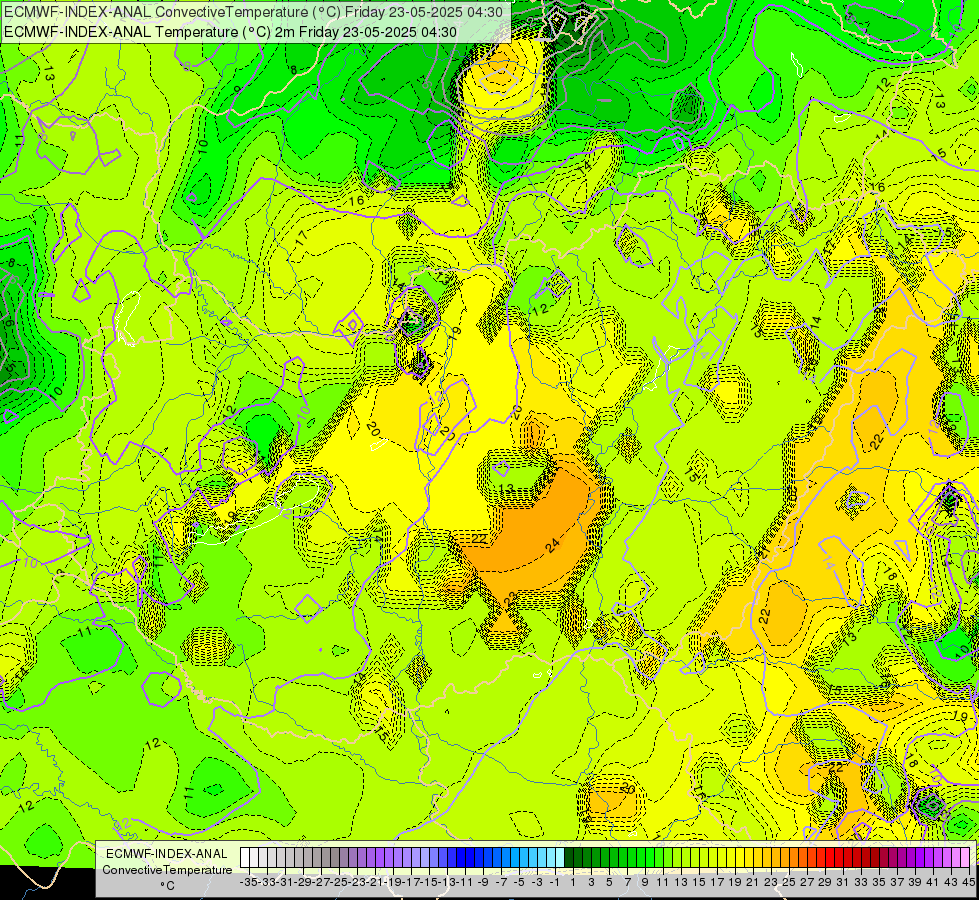
Task: Click the '-21' value on the legend scale
Action: click(x=375, y=882)
